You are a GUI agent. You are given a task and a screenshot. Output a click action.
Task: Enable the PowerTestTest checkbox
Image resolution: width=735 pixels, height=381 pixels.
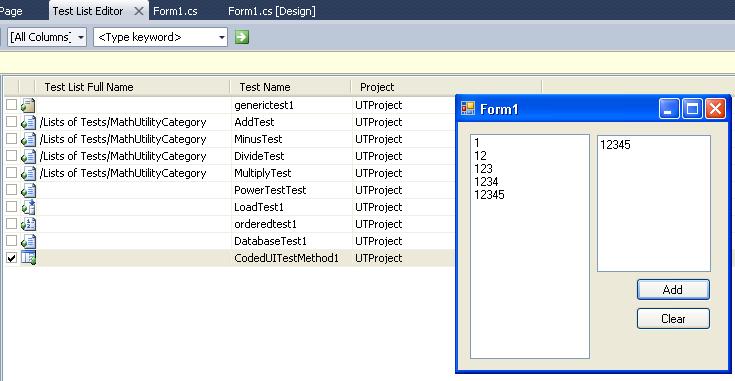coord(11,189)
